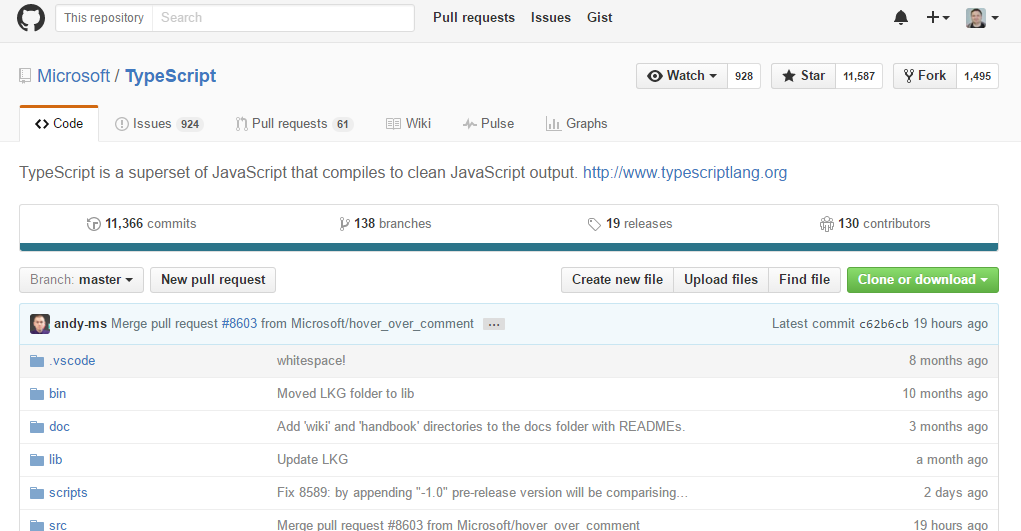Click the repository book icon
Screen dimensions: 1021x531
[x=25, y=76]
